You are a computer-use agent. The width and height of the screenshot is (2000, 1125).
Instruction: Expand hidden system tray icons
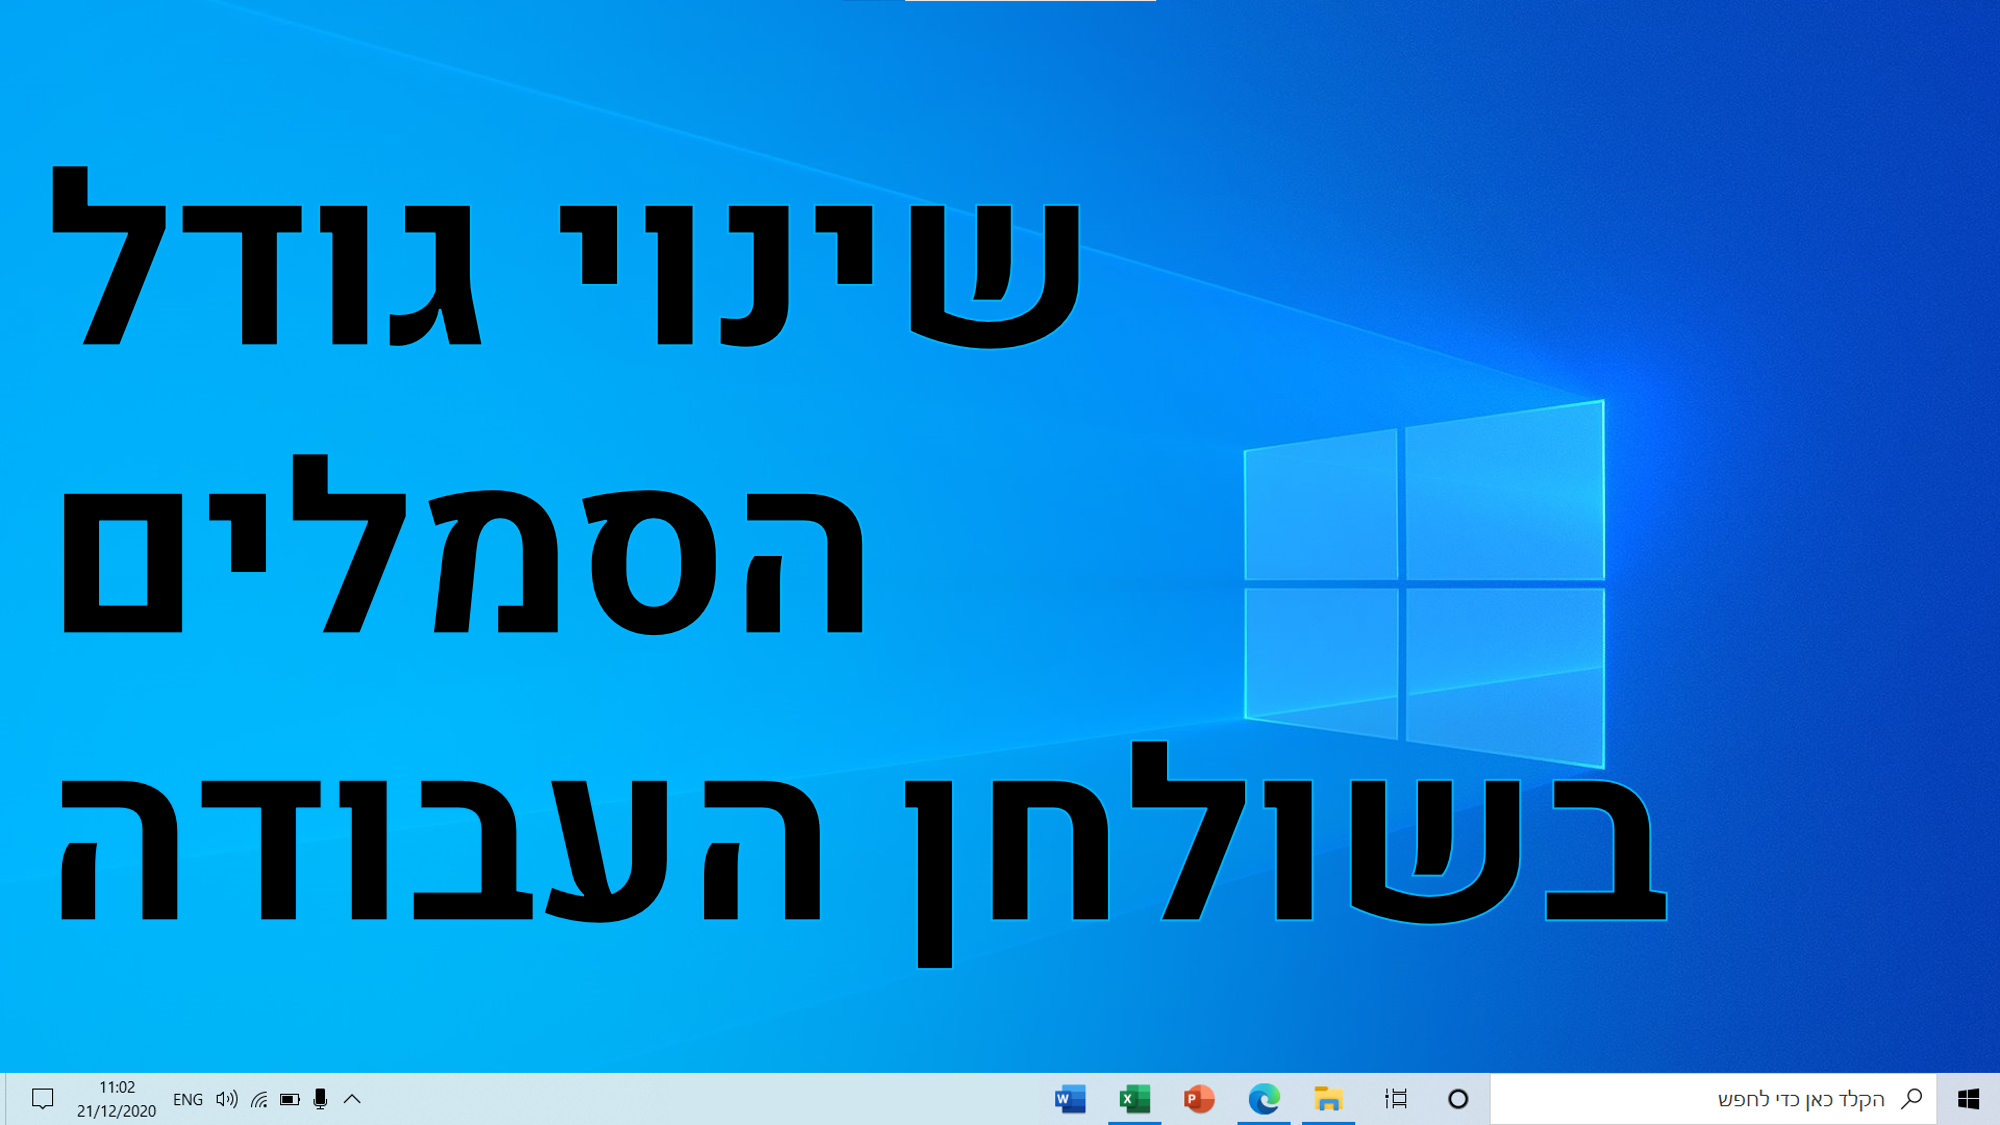[352, 1099]
